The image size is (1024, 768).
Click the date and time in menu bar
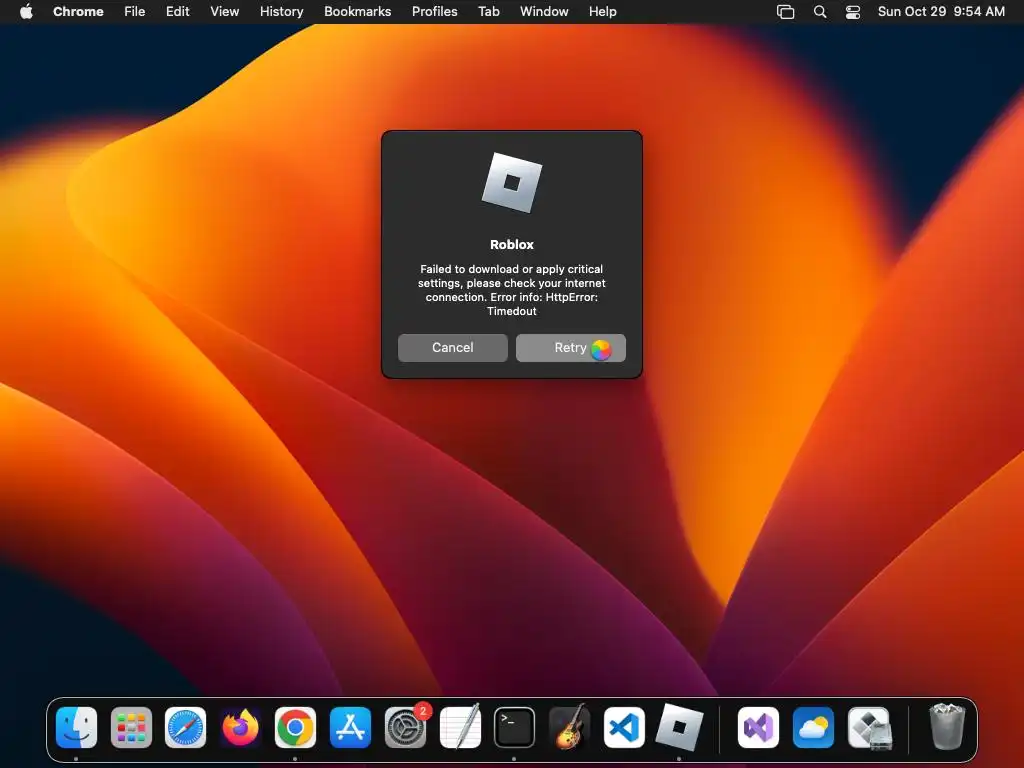tap(941, 11)
